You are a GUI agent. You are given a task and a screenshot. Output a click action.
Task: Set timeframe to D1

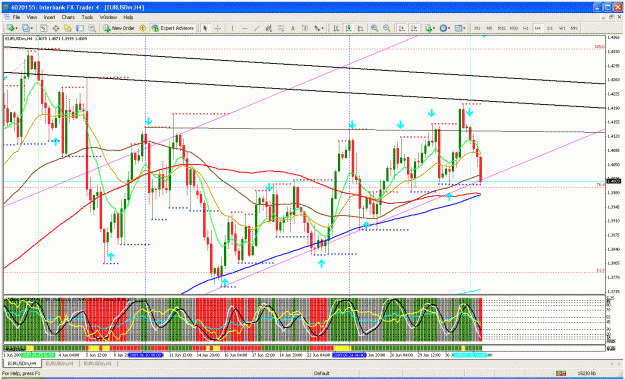[x=550, y=28]
